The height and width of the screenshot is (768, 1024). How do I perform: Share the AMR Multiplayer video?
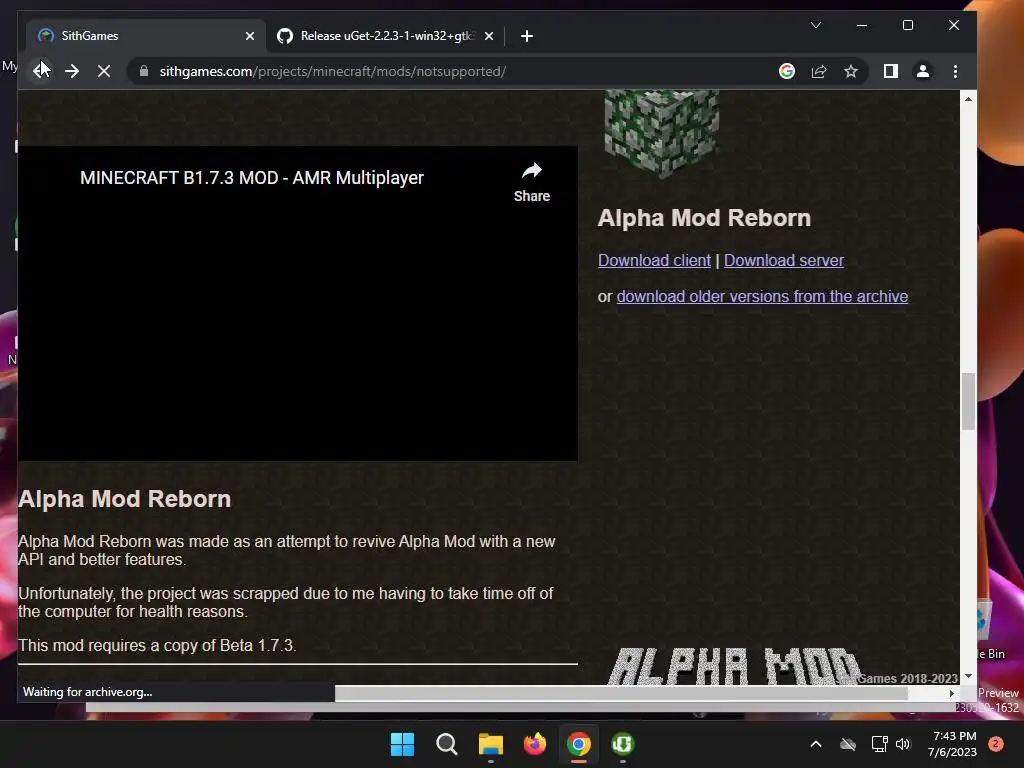(x=532, y=182)
